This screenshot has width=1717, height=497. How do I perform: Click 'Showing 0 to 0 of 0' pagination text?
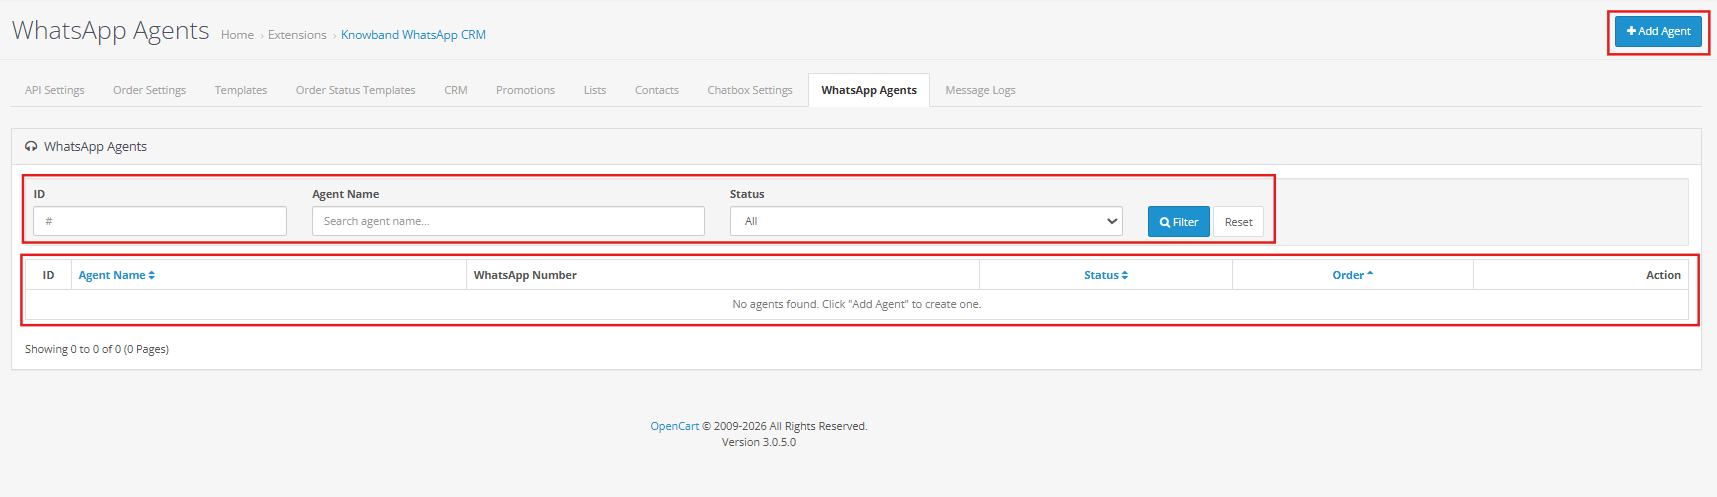click(x=97, y=349)
